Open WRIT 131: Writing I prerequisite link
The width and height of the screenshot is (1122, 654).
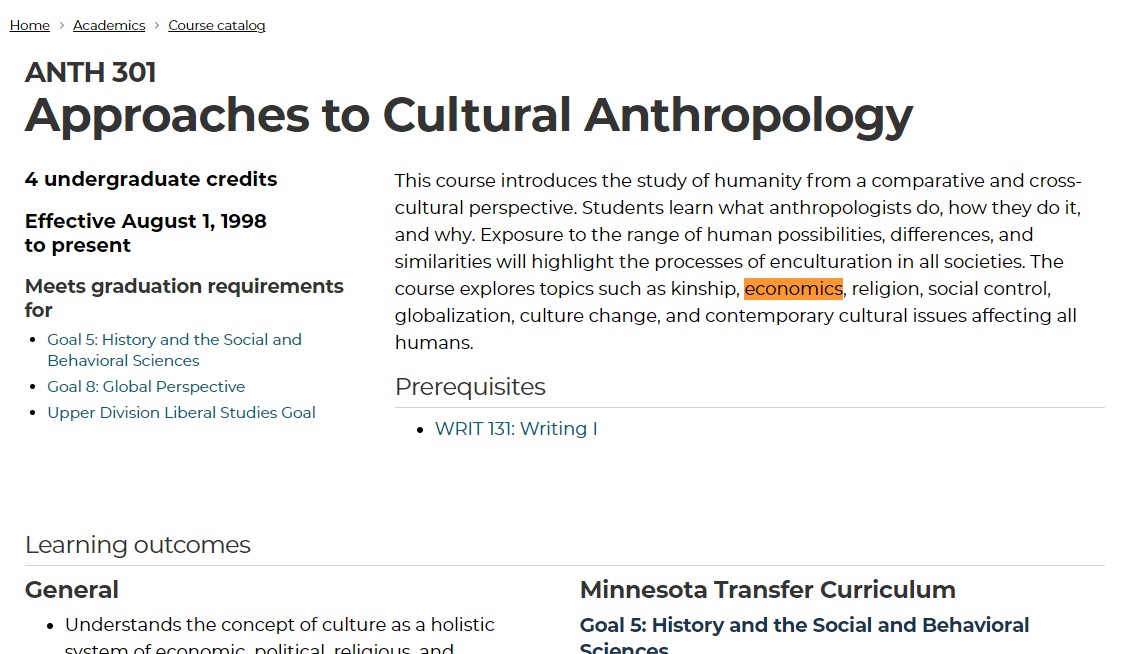point(516,428)
